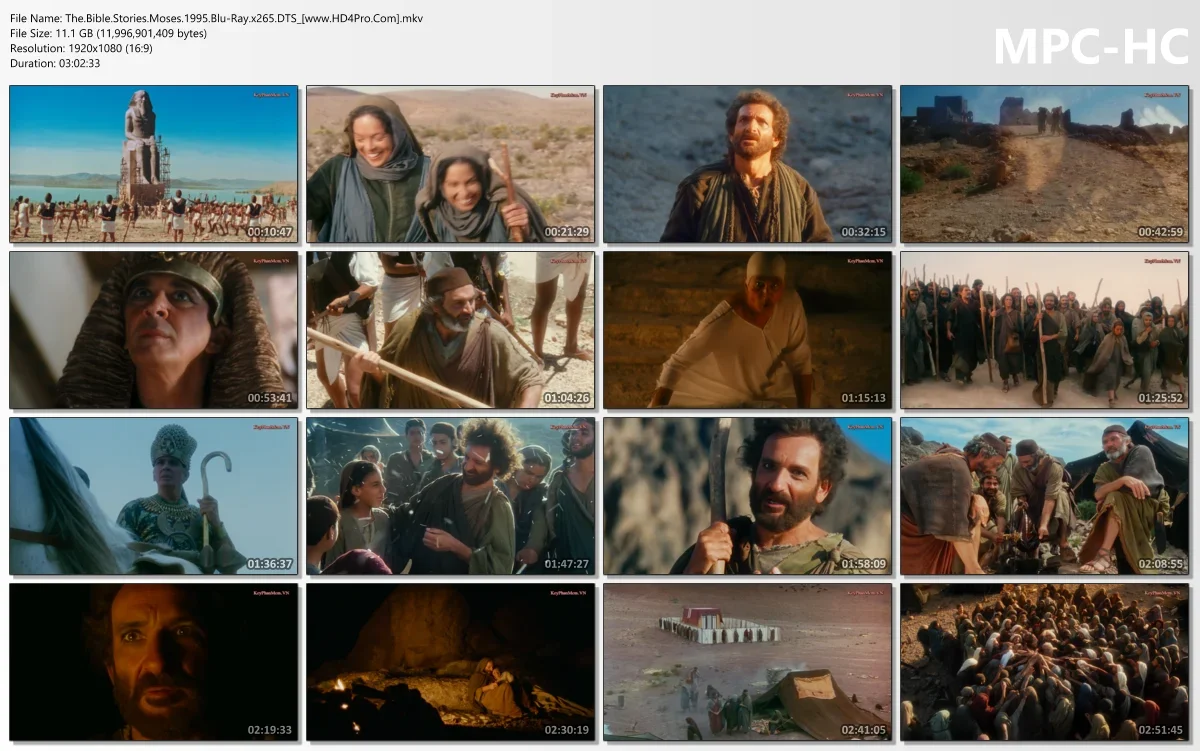
Task: Click the Moses close-up frame at 00:32:15
Action: click(746, 164)
